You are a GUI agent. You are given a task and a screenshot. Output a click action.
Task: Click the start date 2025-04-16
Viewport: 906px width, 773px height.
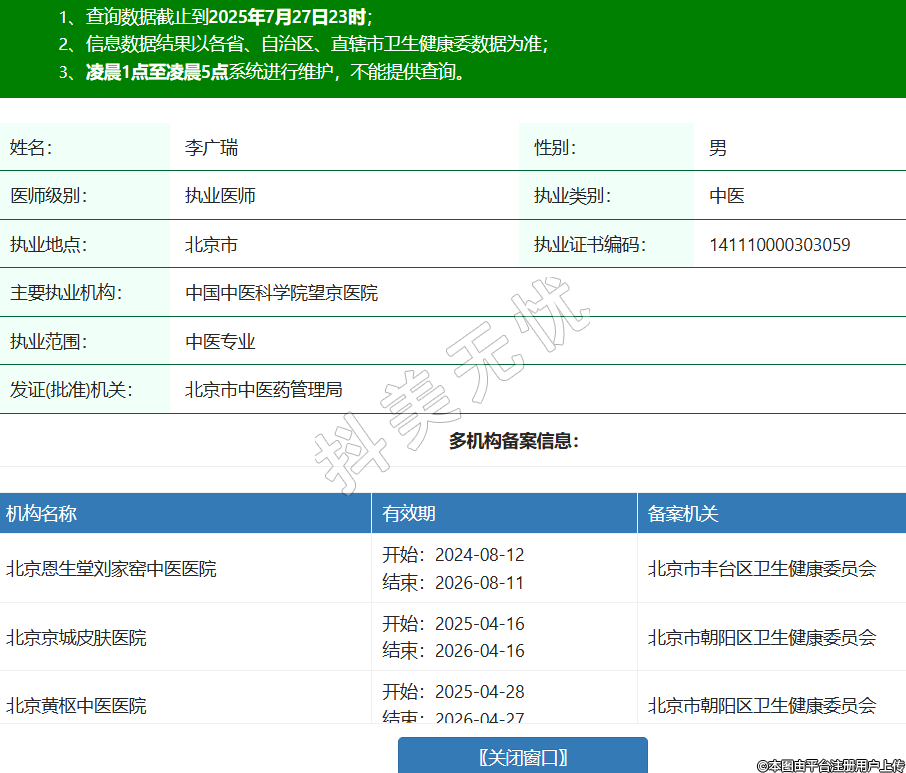(x=479, y=624)
